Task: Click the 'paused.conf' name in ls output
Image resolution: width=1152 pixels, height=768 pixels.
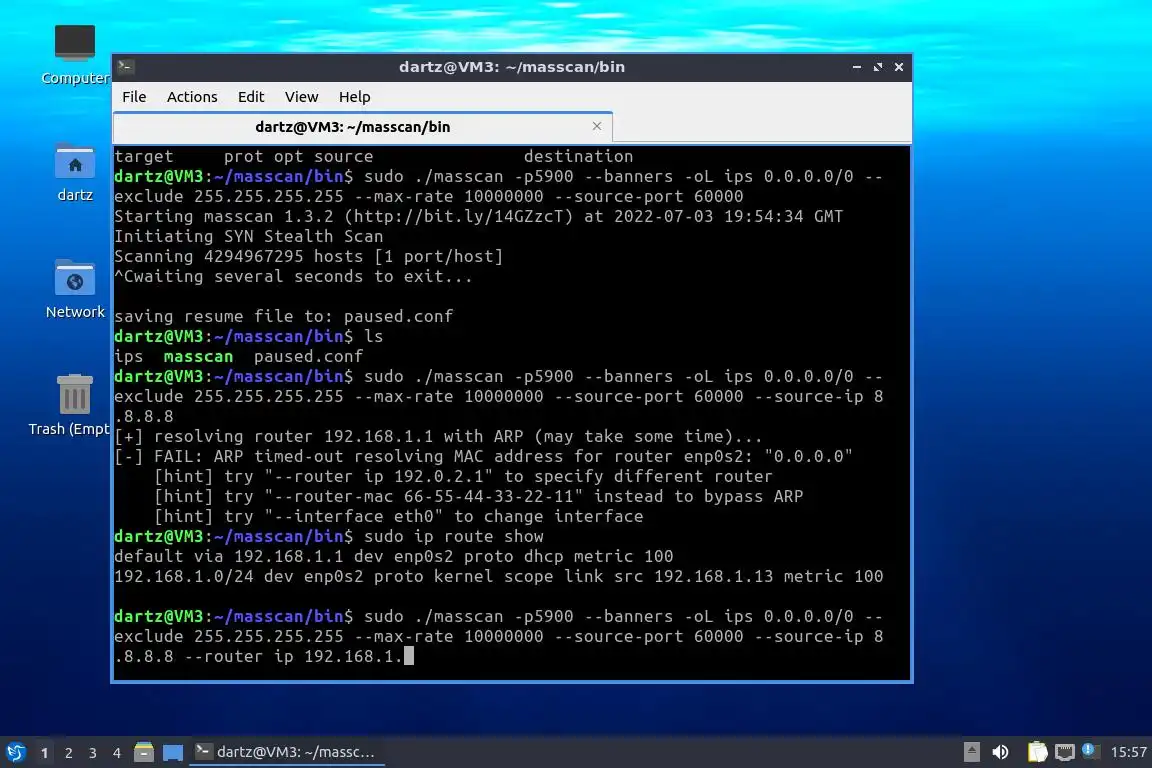Action: [x=309, y=356]
